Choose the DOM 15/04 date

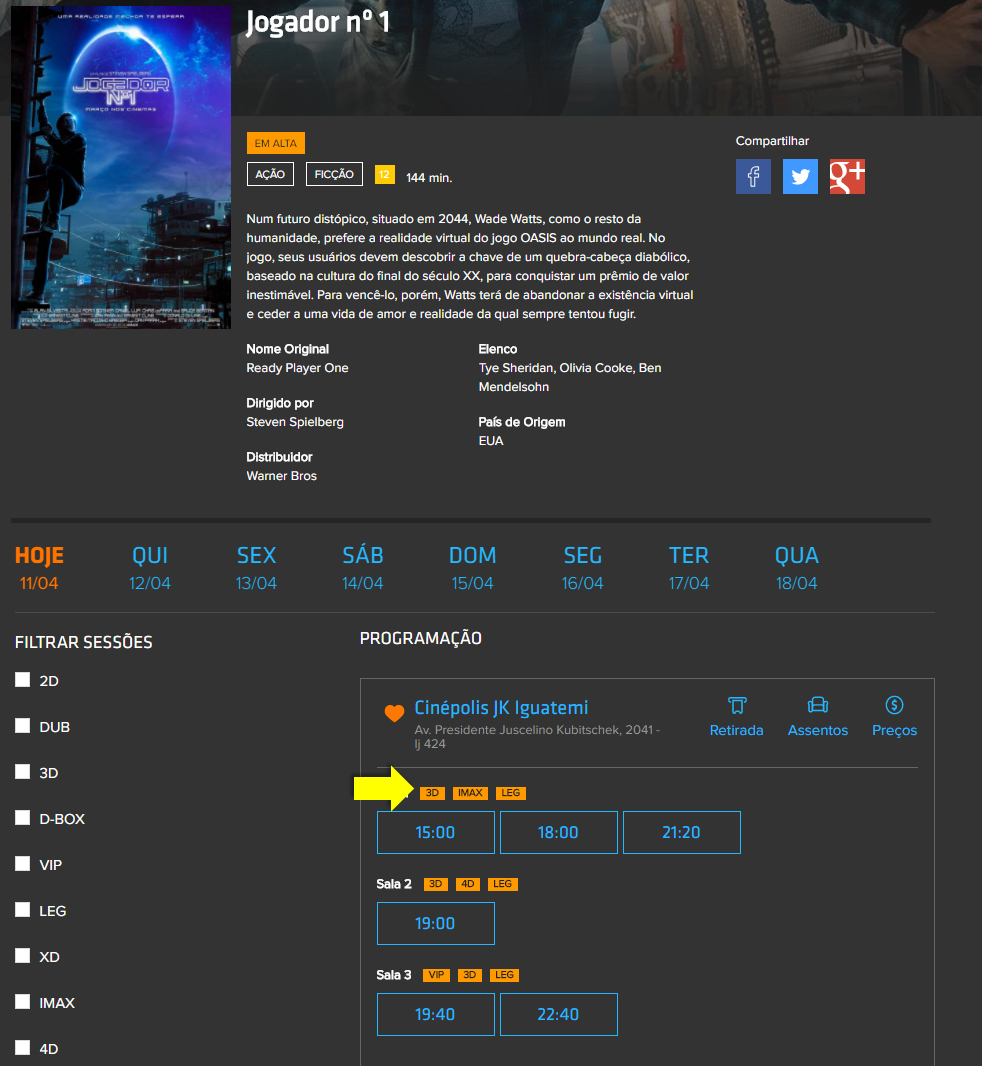473,568
